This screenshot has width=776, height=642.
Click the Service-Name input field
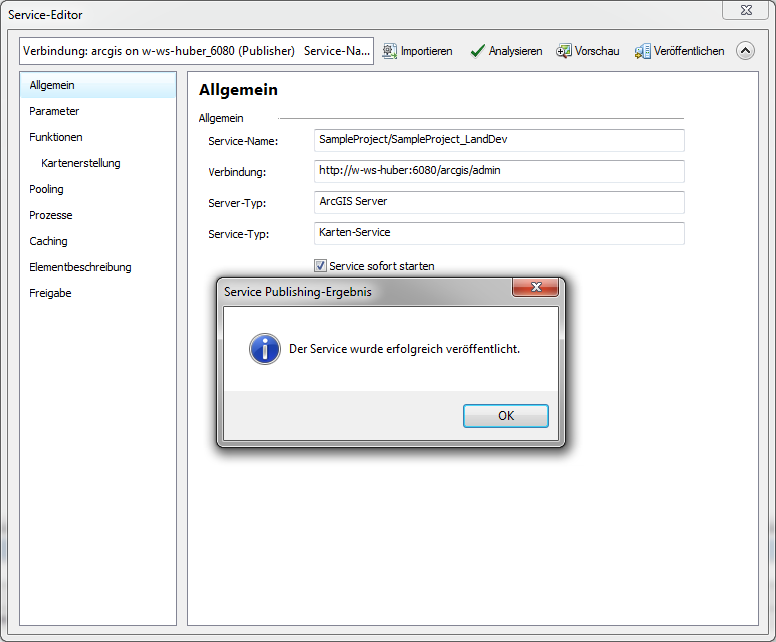498,140
